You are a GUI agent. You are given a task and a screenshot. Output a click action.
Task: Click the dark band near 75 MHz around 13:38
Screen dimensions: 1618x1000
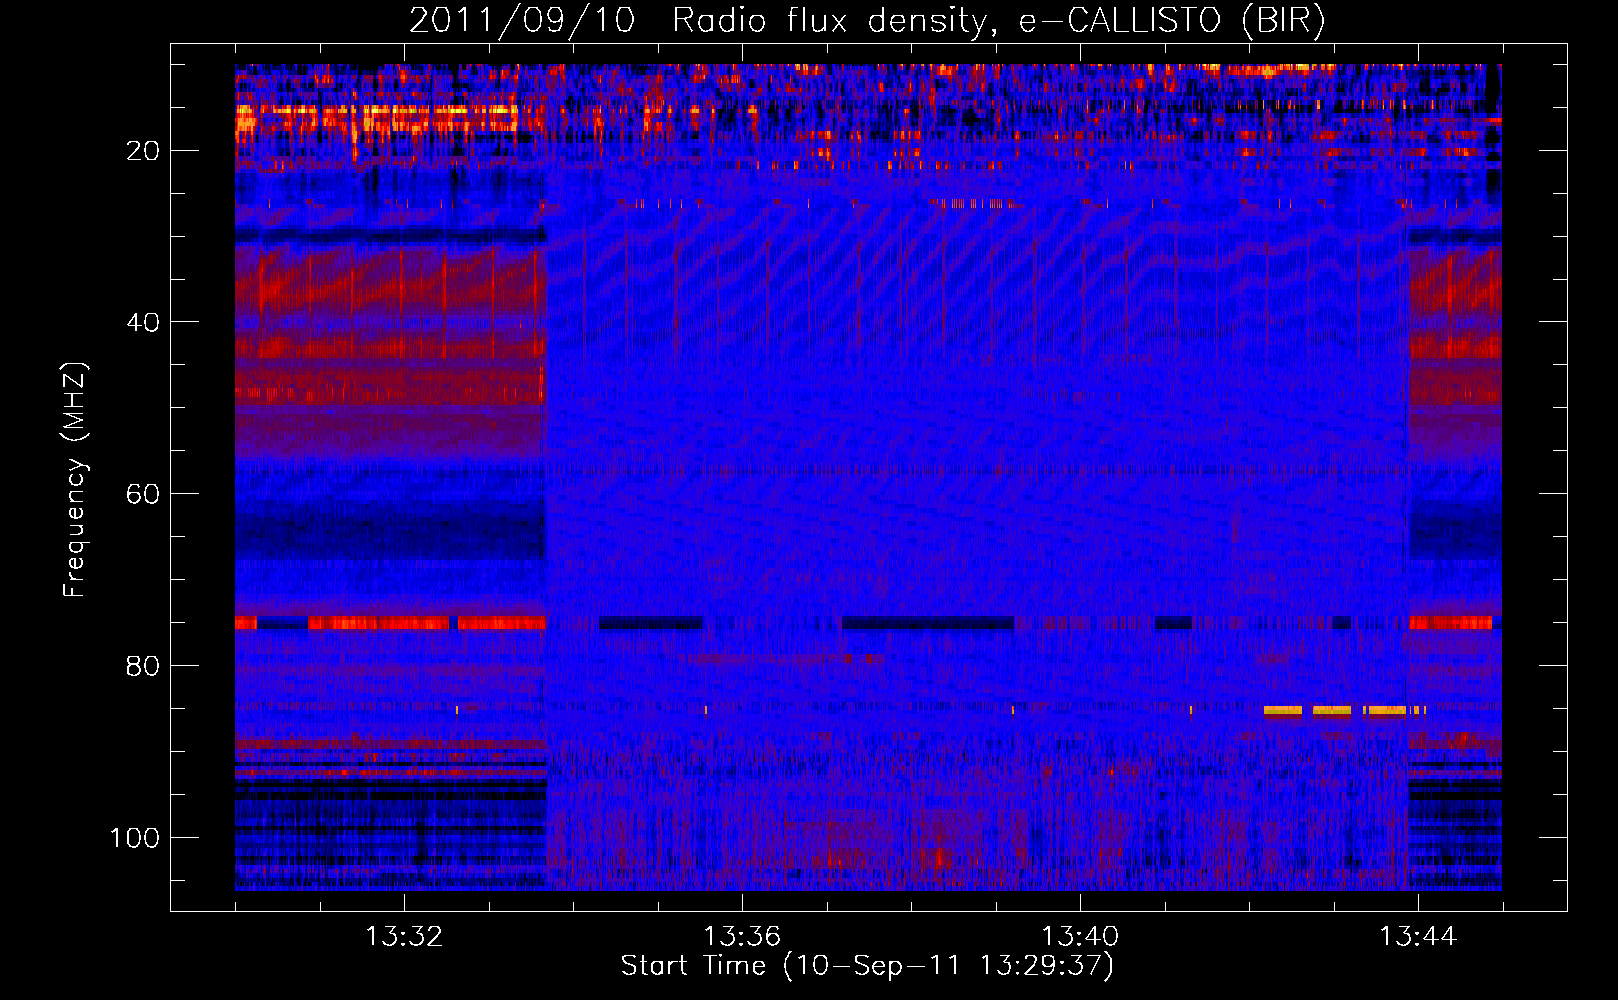[x=927, y=623]
